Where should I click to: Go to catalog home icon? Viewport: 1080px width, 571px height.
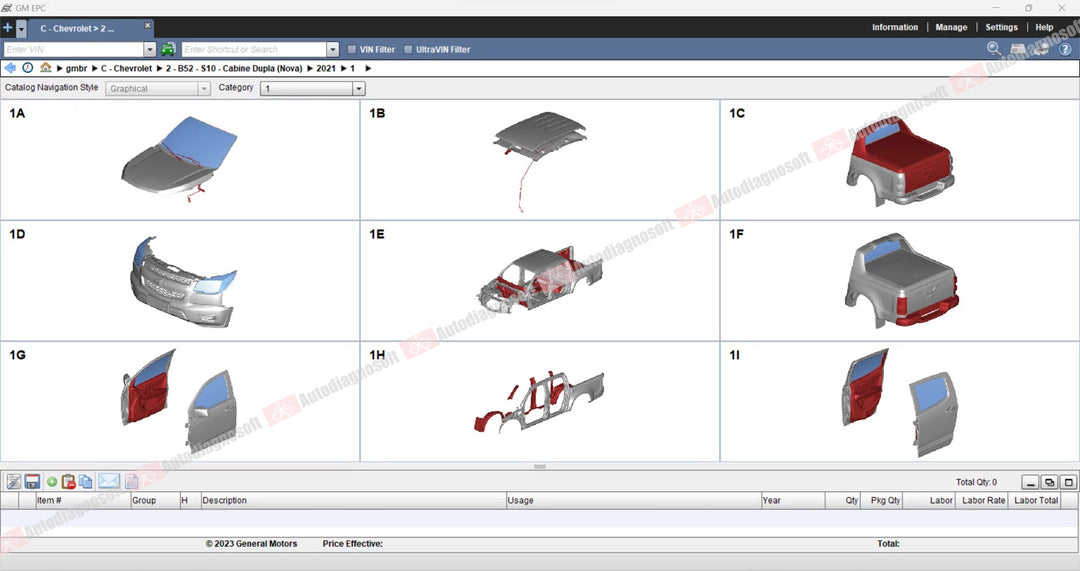pos(45,68)
